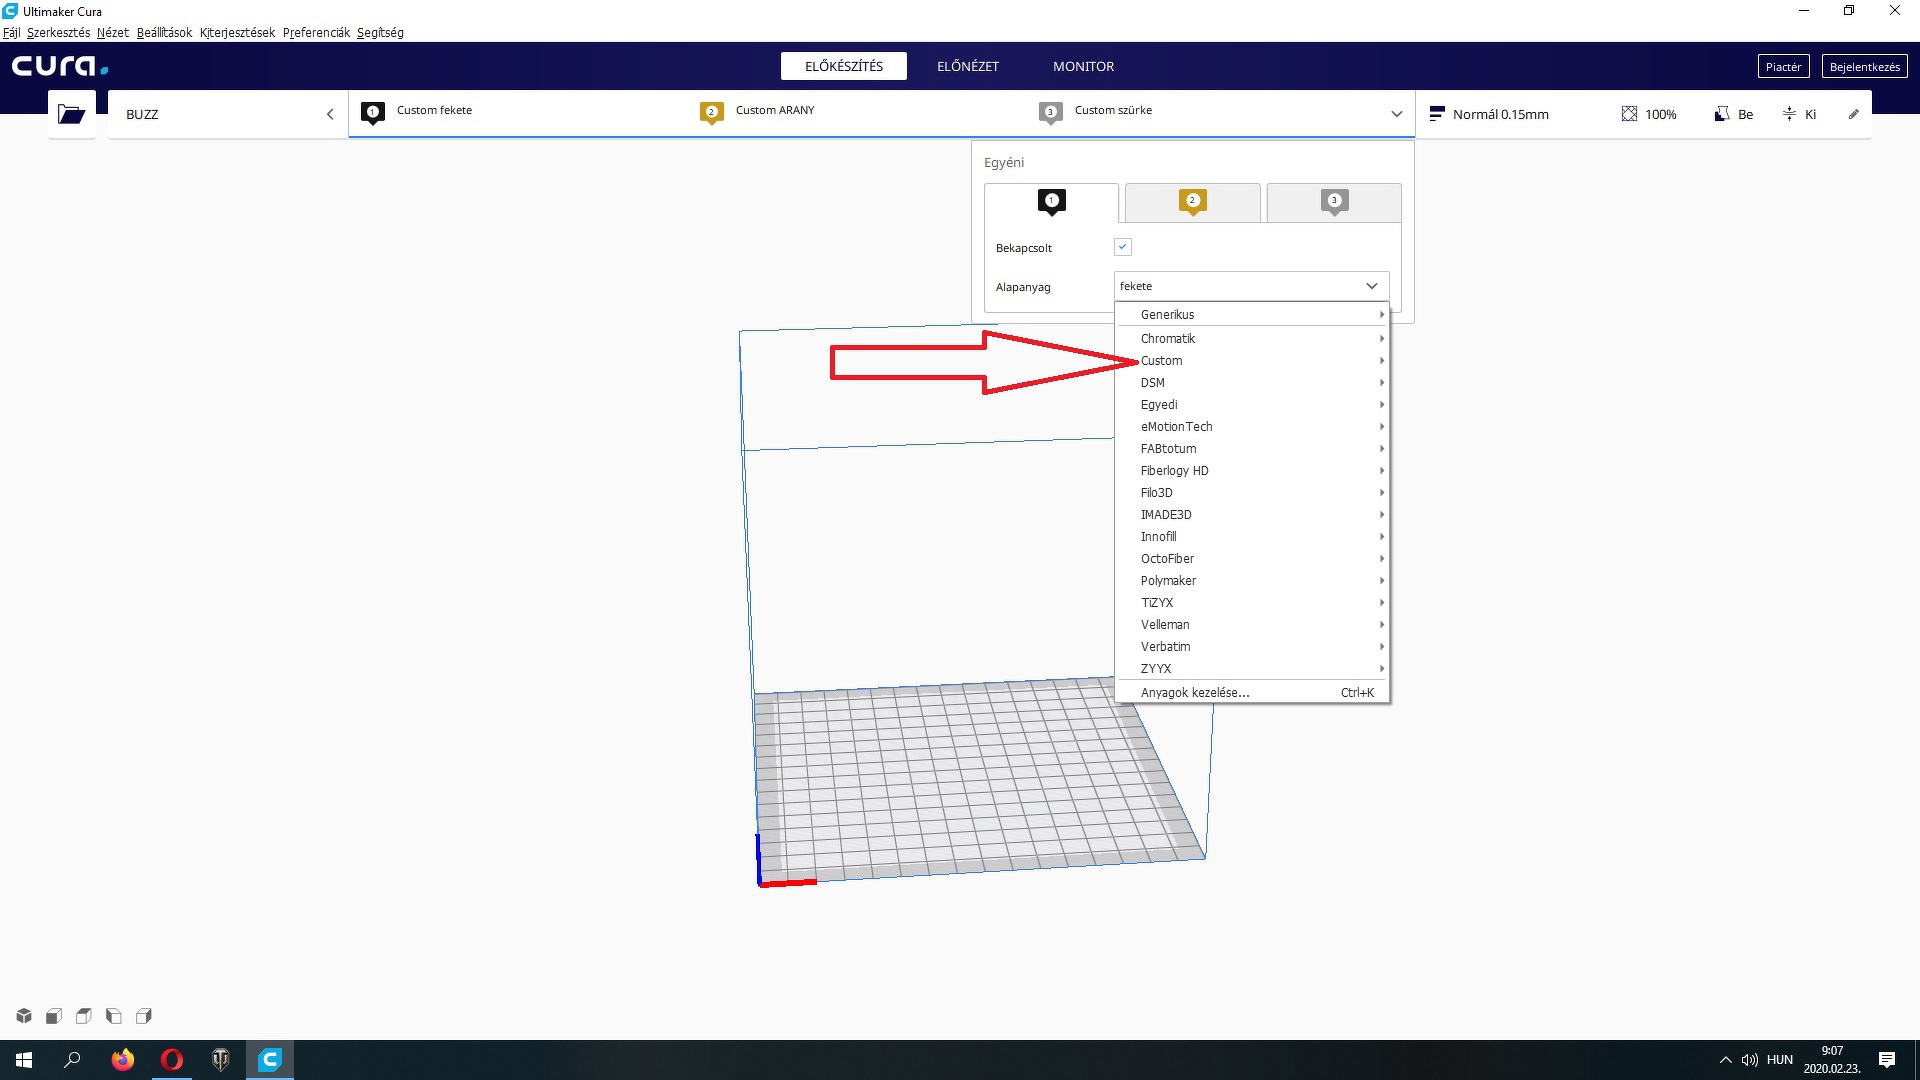Viewport: 1920px width, 1080px height.
Task: Click the open file folder icon
Action: tap(71, 114)
